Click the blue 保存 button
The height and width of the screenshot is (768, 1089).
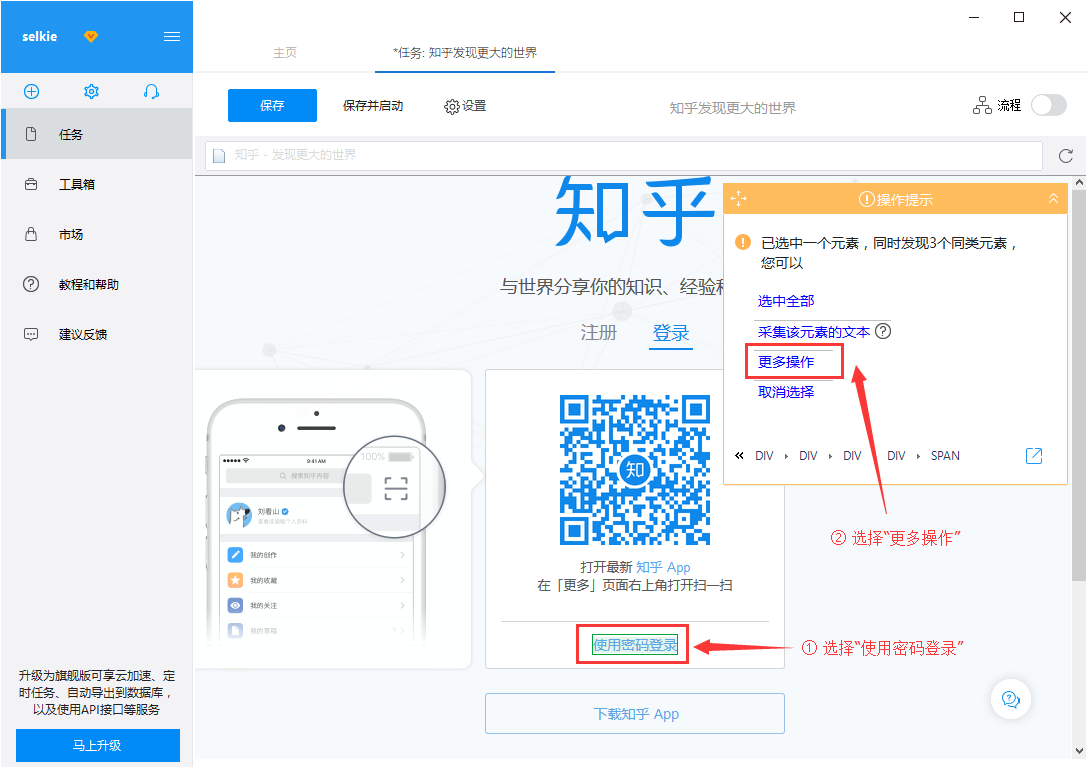pyautogui.click(x=272, y=106)
